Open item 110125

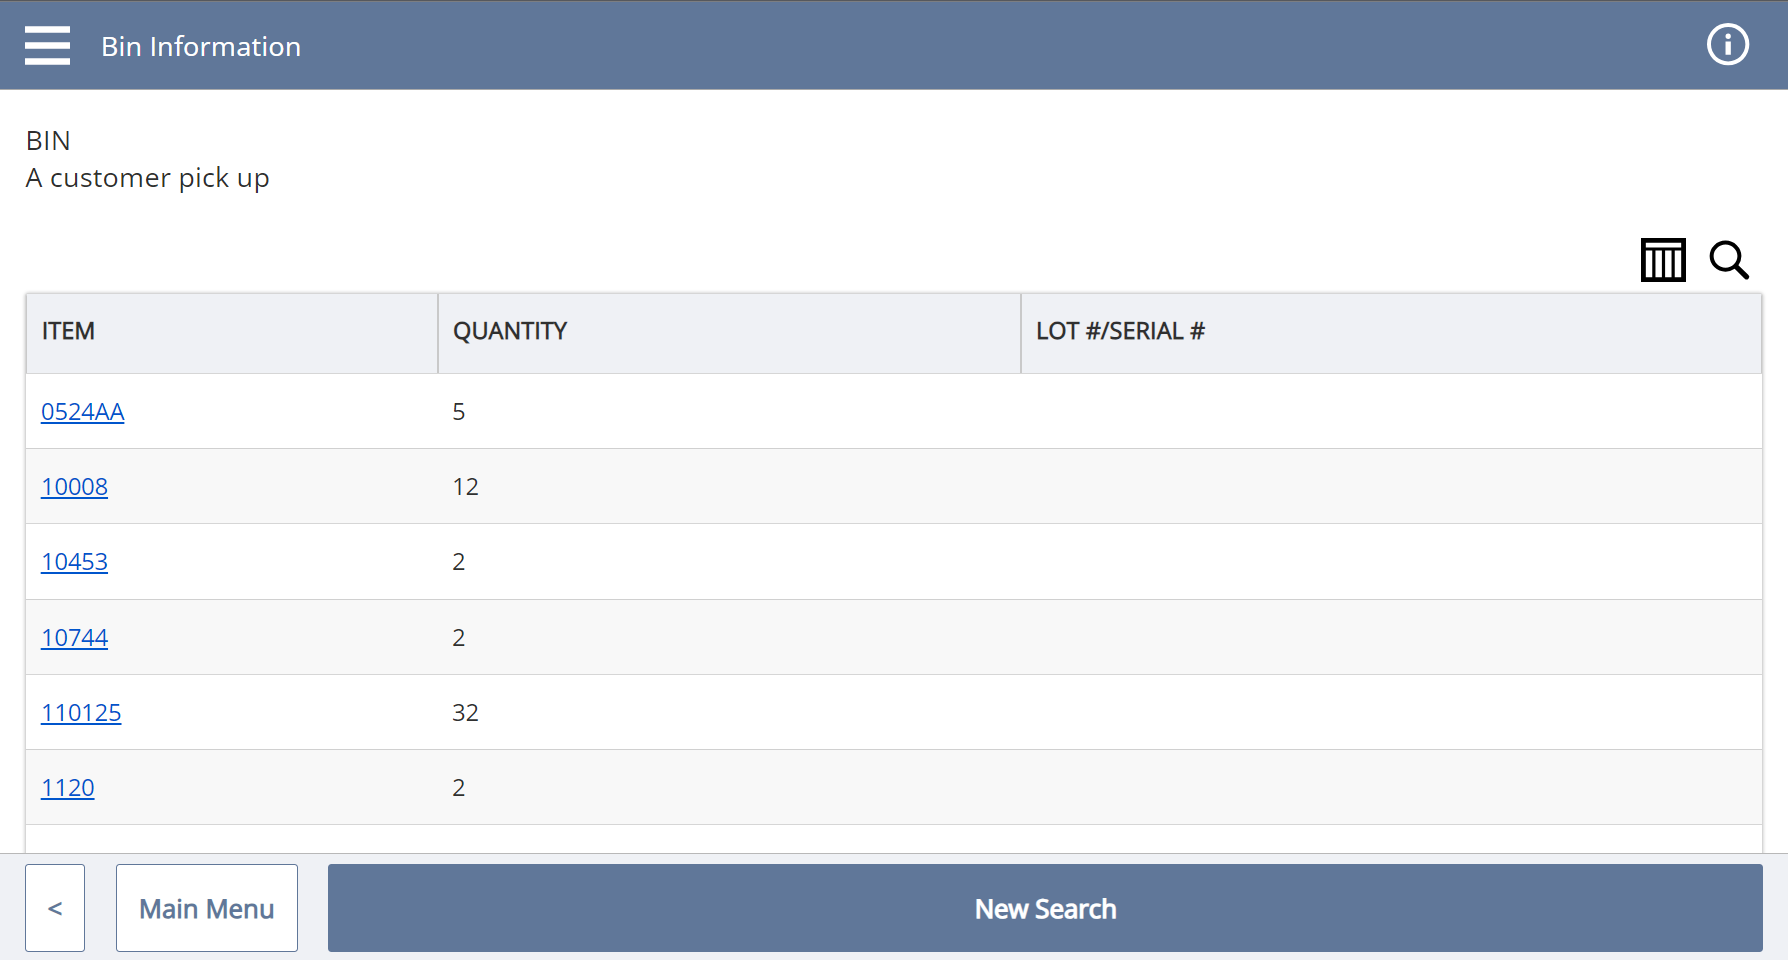tap(81, 712)
